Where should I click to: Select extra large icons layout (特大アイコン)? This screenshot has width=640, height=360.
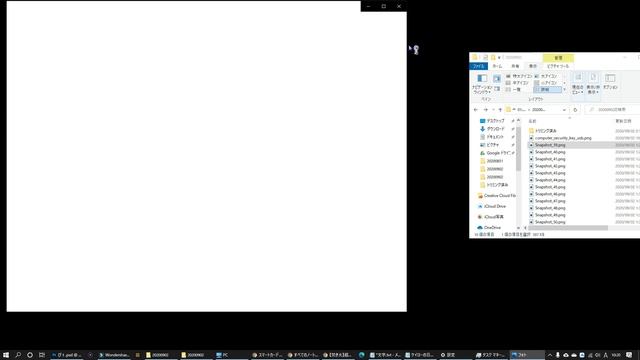click(519, 76)
